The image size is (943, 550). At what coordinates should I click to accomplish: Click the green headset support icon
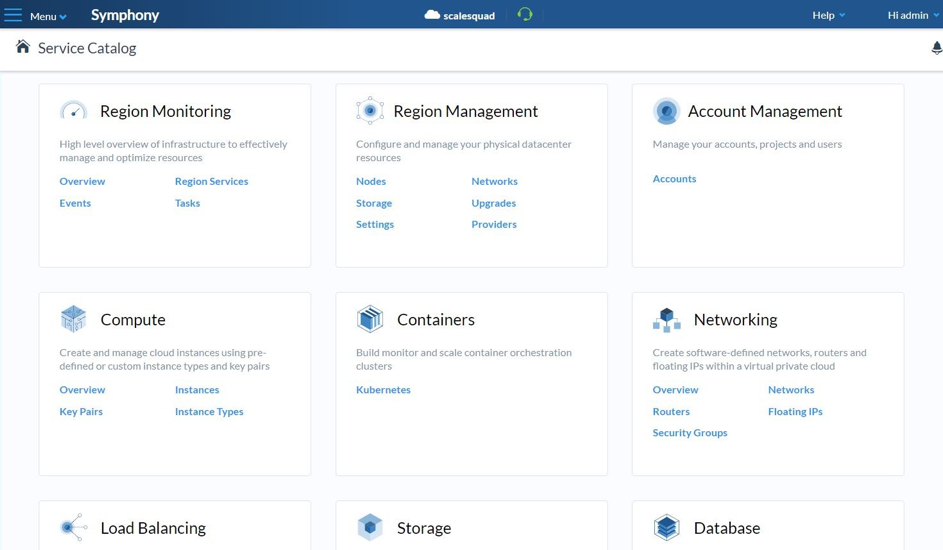tap(525, 14)
